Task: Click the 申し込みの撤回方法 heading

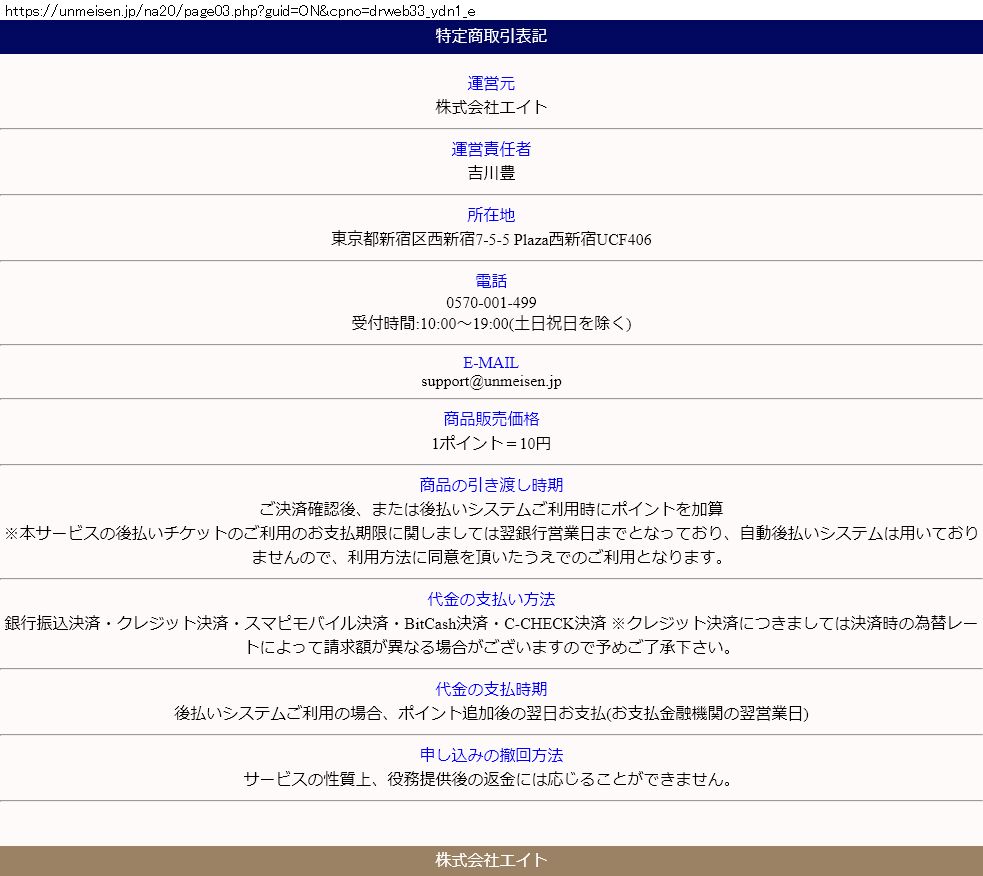Action: coord(491,755)
